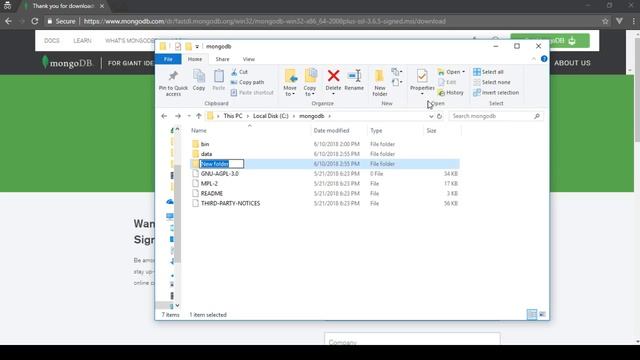Sort by Date modified column header
640x360 pixels.
click(331, 131)
